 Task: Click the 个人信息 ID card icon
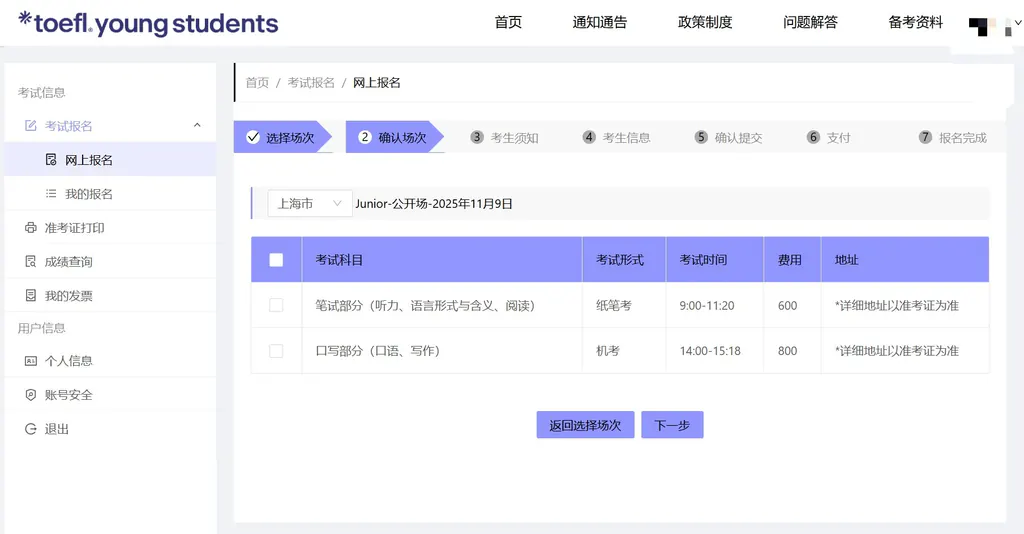click(30, 361)
